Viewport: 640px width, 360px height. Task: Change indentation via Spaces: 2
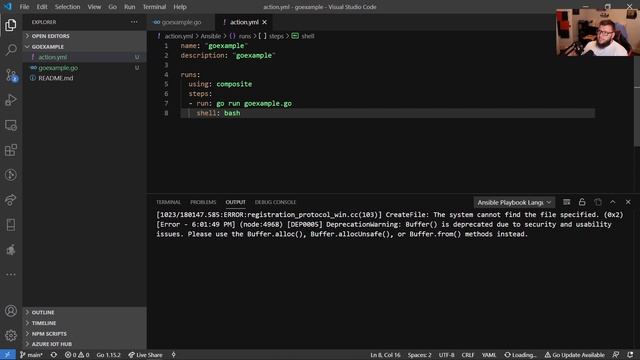(419, 355)
